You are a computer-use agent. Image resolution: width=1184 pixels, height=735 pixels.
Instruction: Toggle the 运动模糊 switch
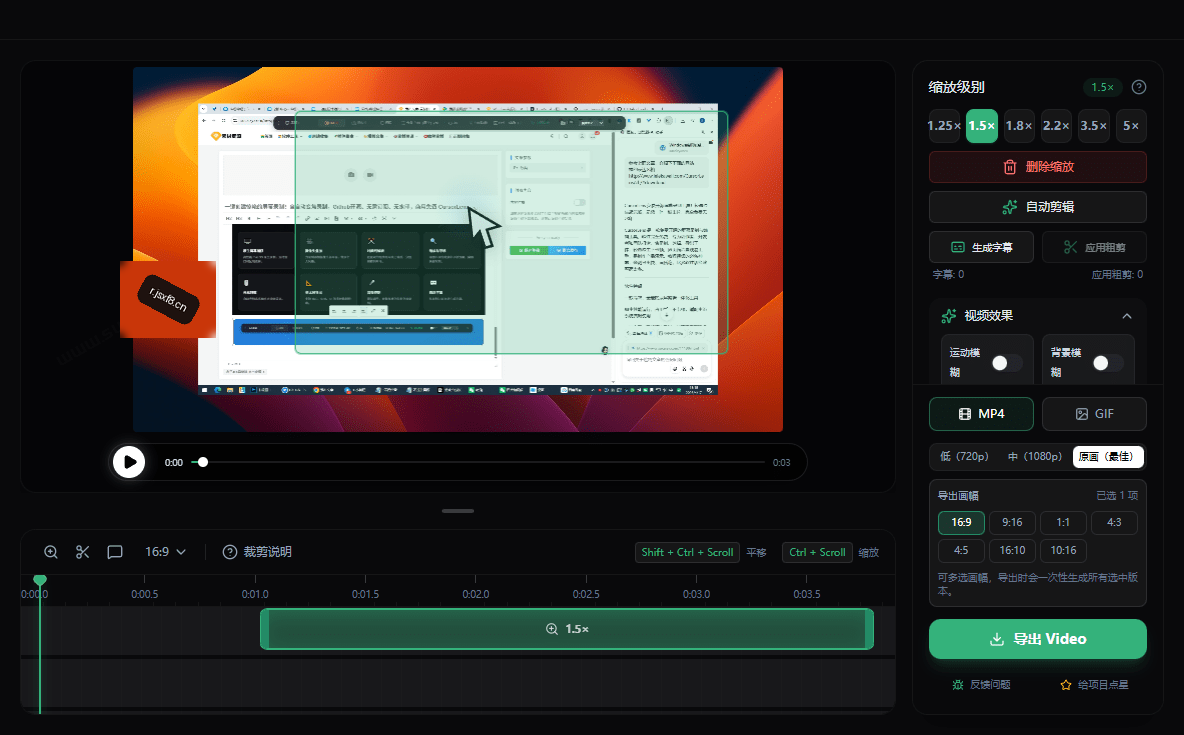click(x=1007, y=363)
